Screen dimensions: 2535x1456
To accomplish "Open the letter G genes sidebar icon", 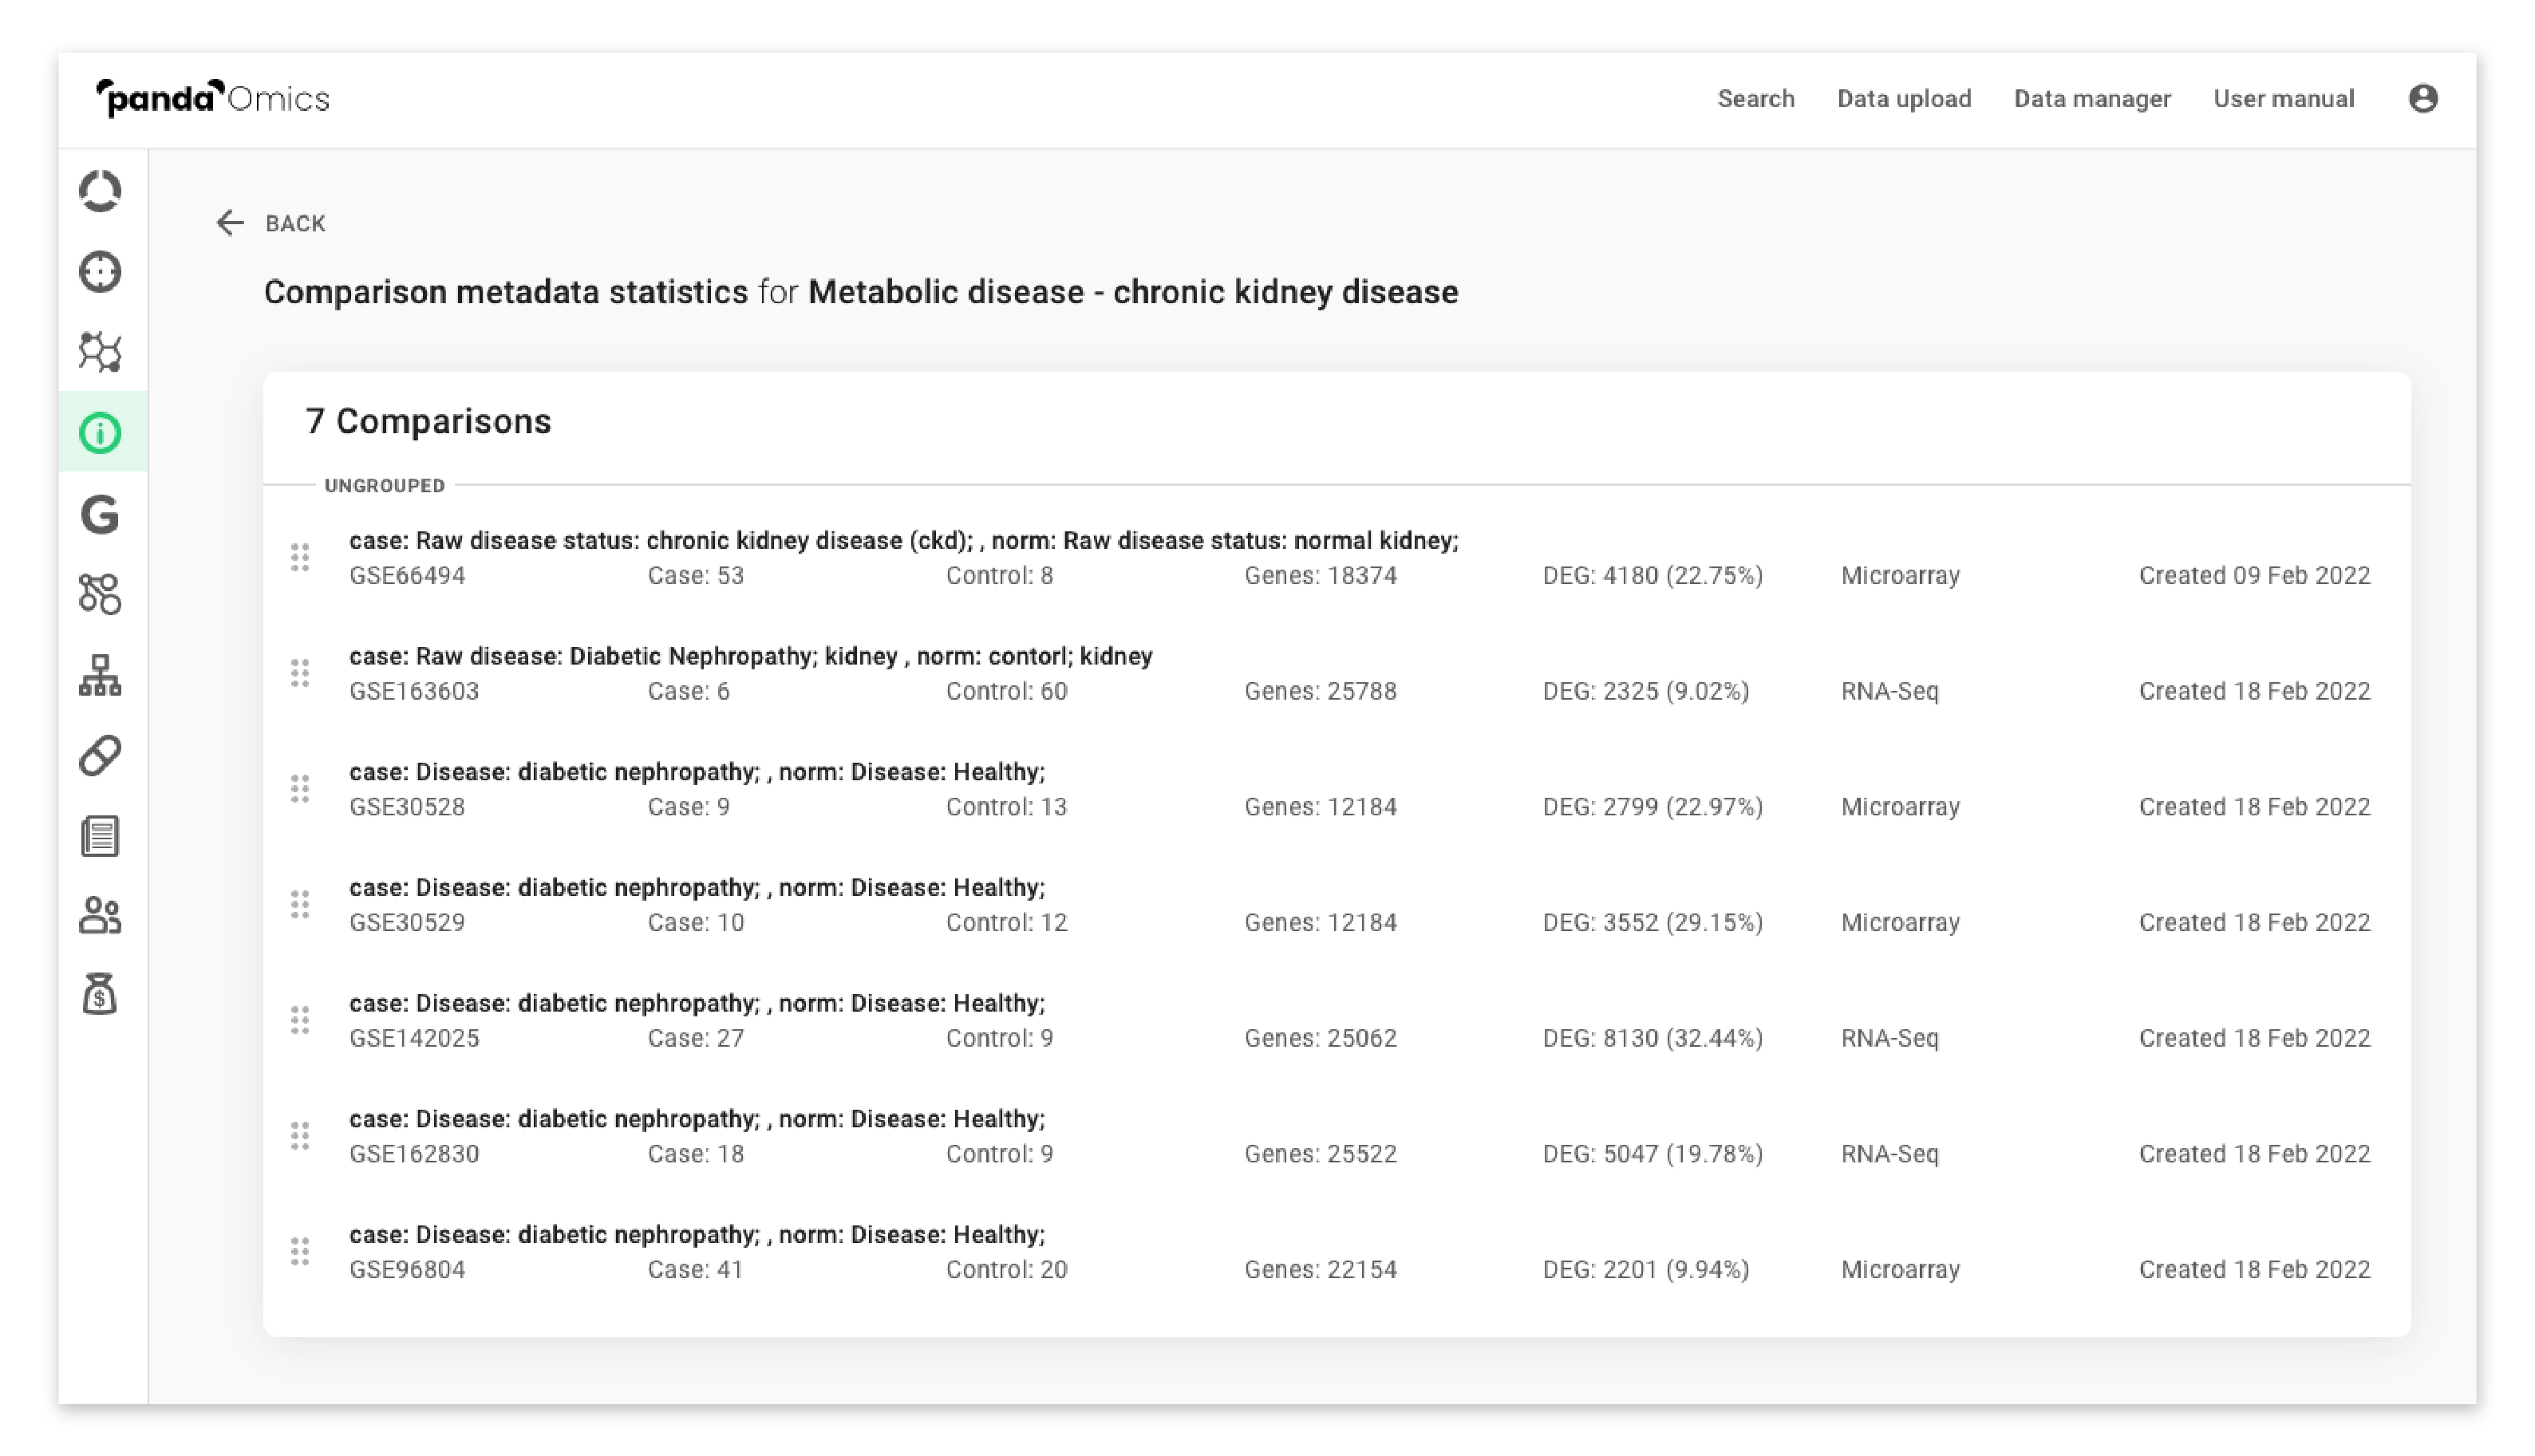I will (100, 515).
